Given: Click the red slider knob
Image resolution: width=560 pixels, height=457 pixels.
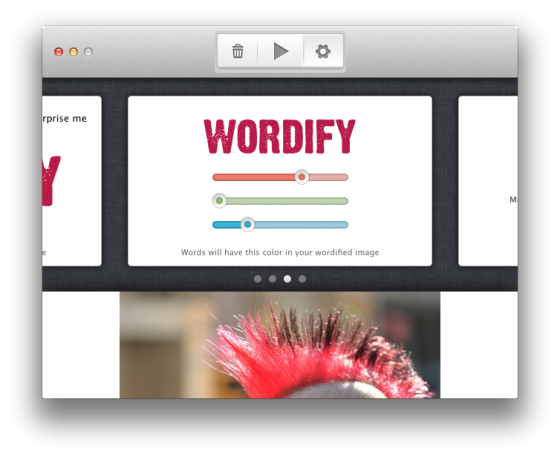Looking at the screenshot, I should tap(302, 177).
